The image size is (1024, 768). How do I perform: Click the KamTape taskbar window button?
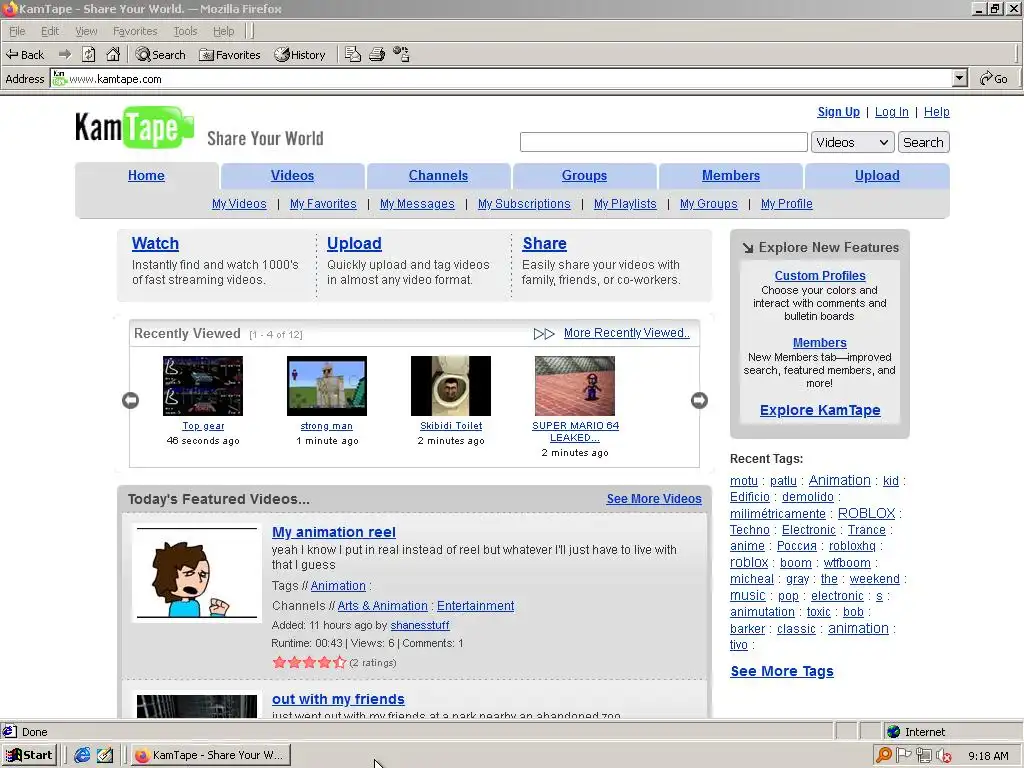(211, 755)
